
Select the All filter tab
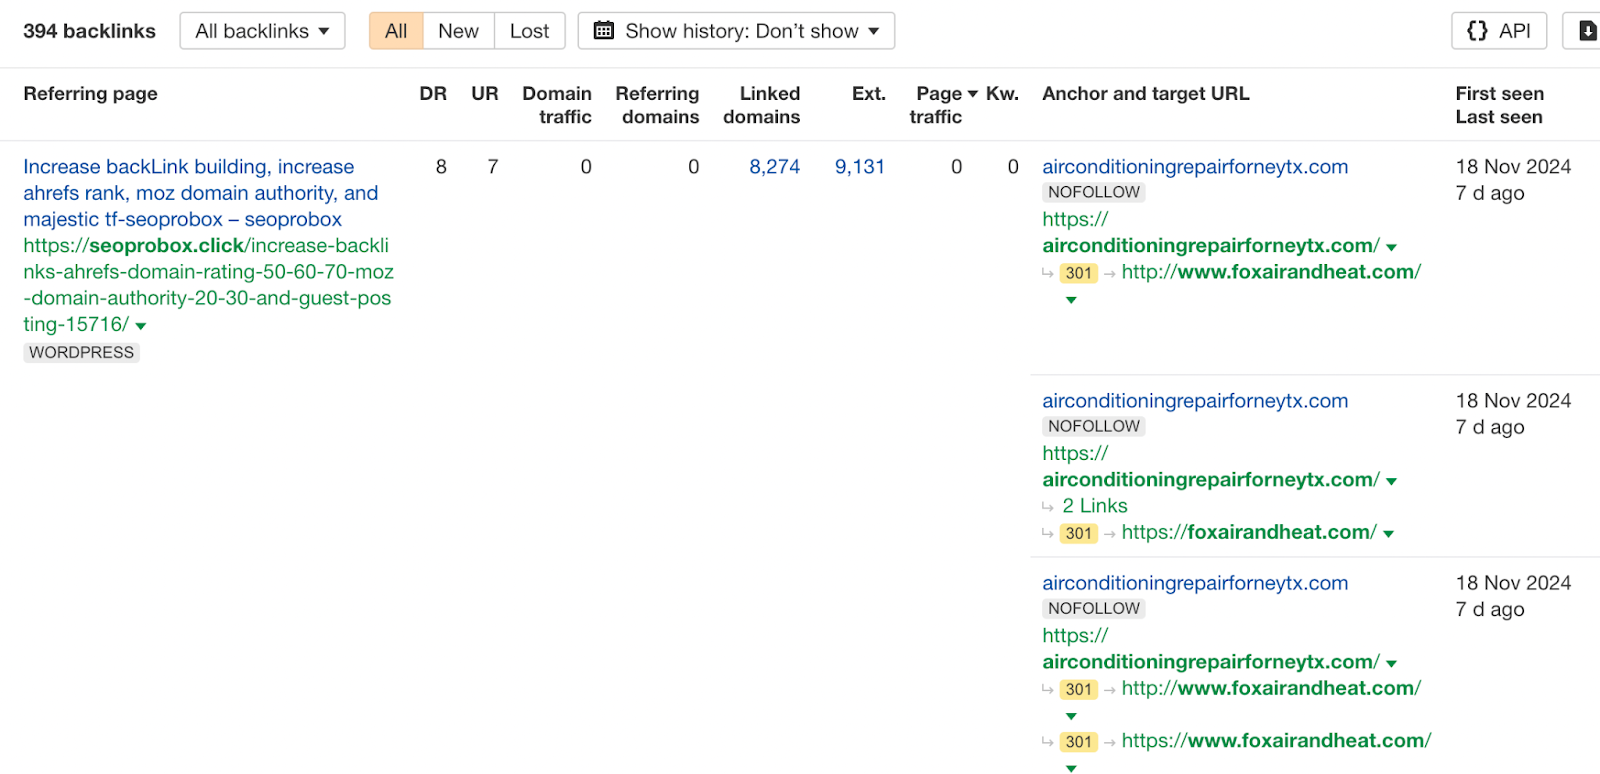(x=396, y=31)
